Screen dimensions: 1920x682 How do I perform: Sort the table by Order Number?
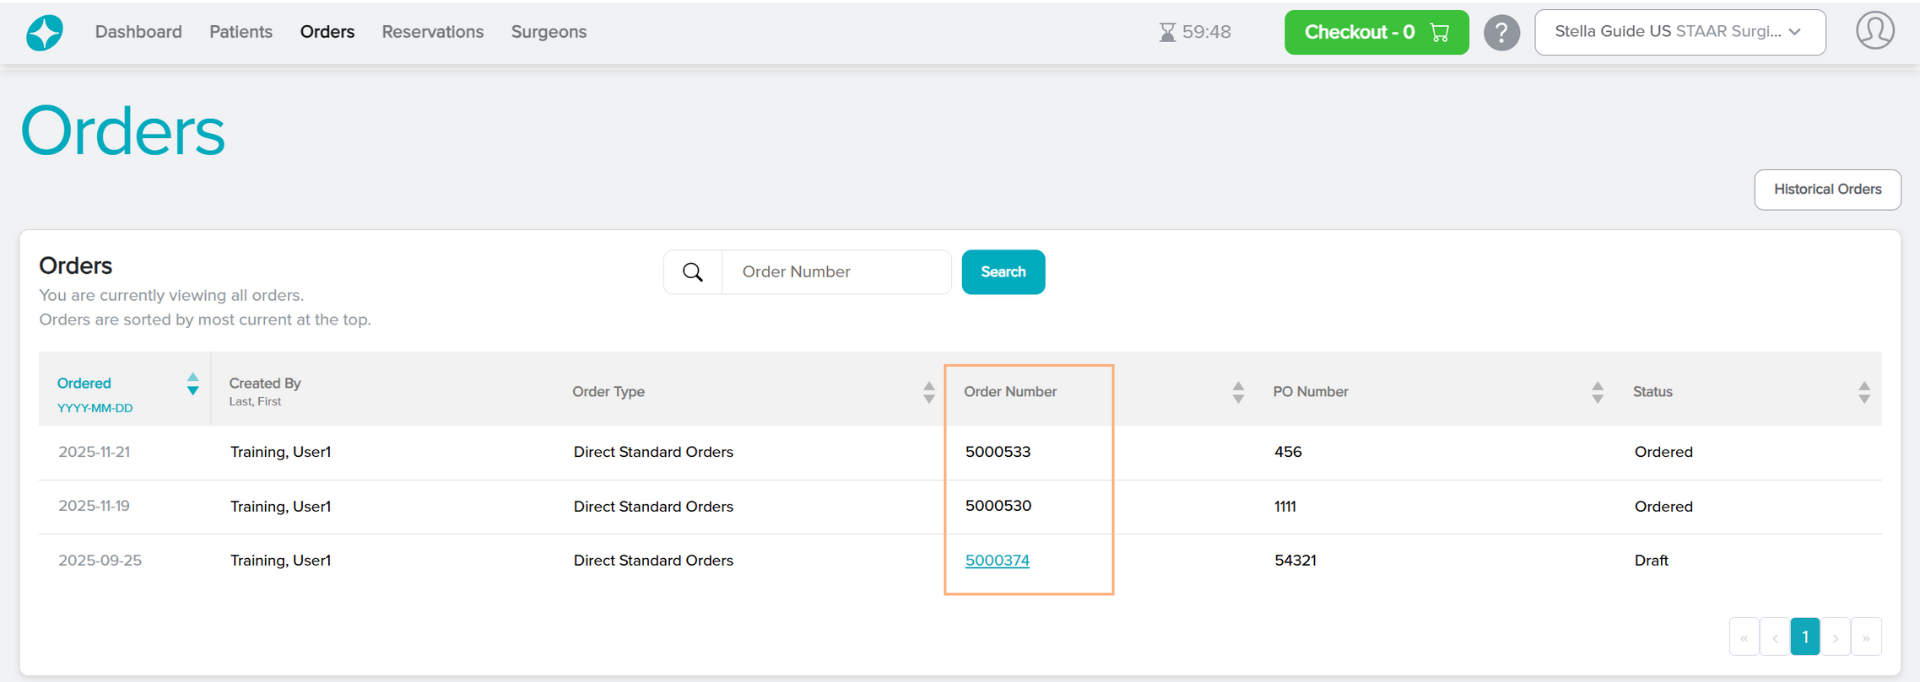[x=1238, y=392]
